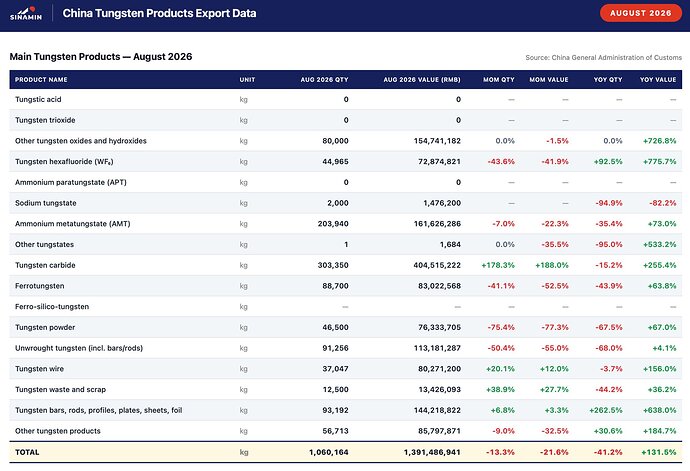Select 'Ammonium metatungstate (AMT)' row name
The image size is (690, 471).
click(73, 224)
